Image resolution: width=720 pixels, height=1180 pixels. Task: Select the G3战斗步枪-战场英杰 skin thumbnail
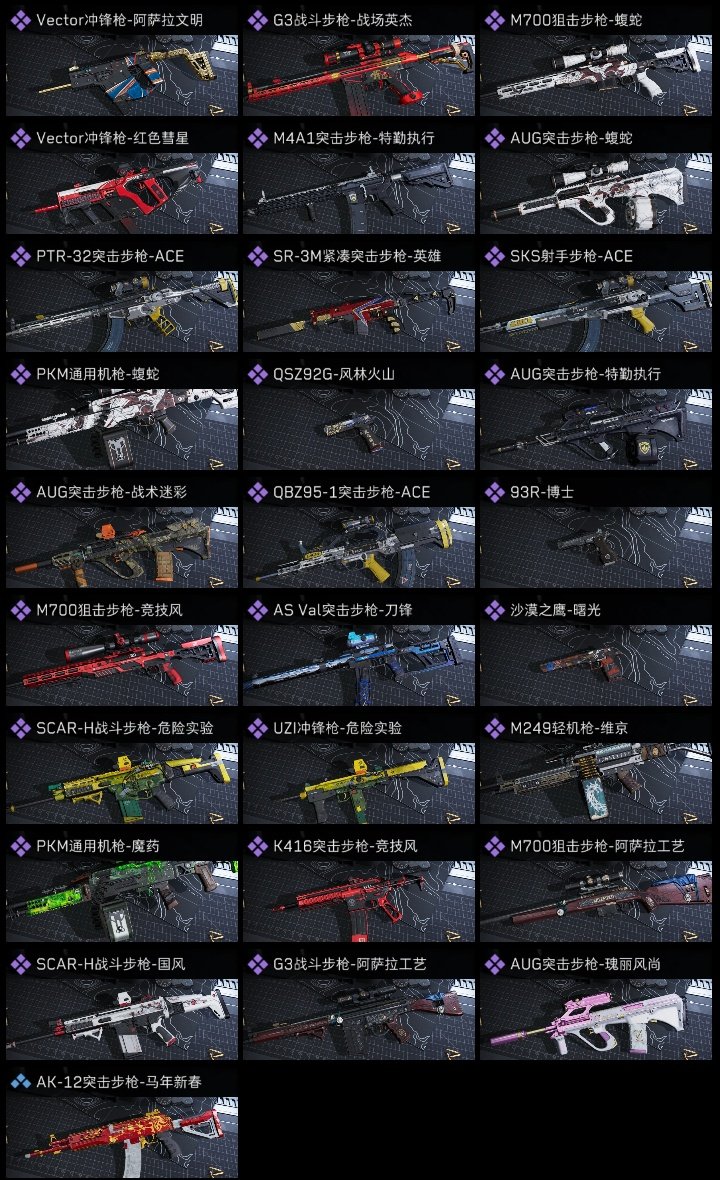359,75
